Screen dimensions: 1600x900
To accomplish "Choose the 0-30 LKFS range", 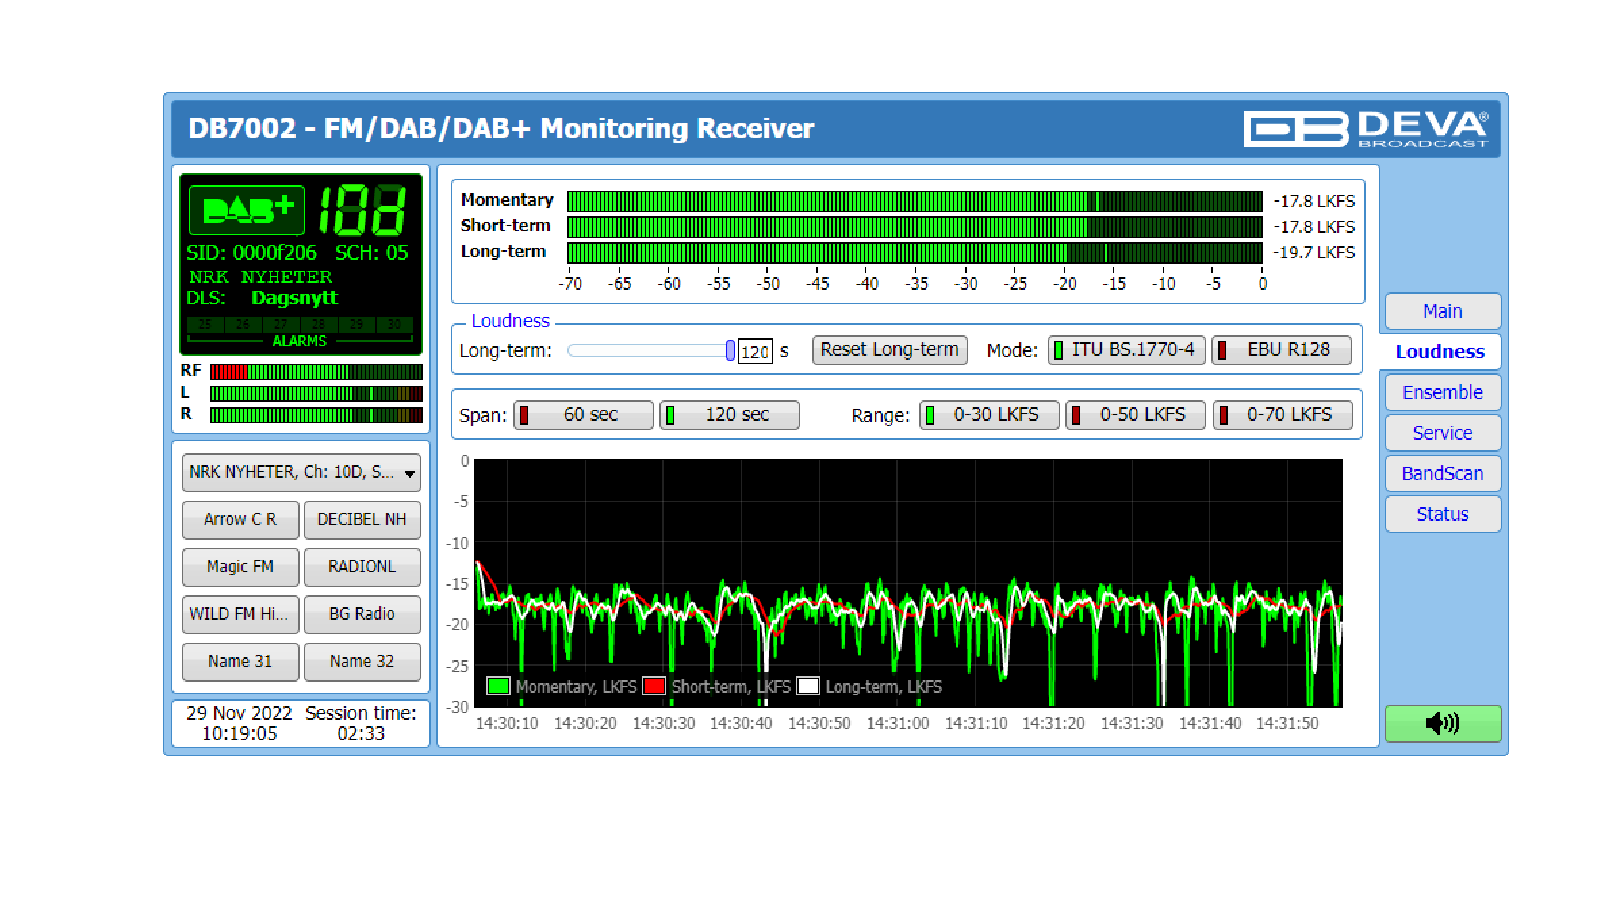I will tap(990, 415).
